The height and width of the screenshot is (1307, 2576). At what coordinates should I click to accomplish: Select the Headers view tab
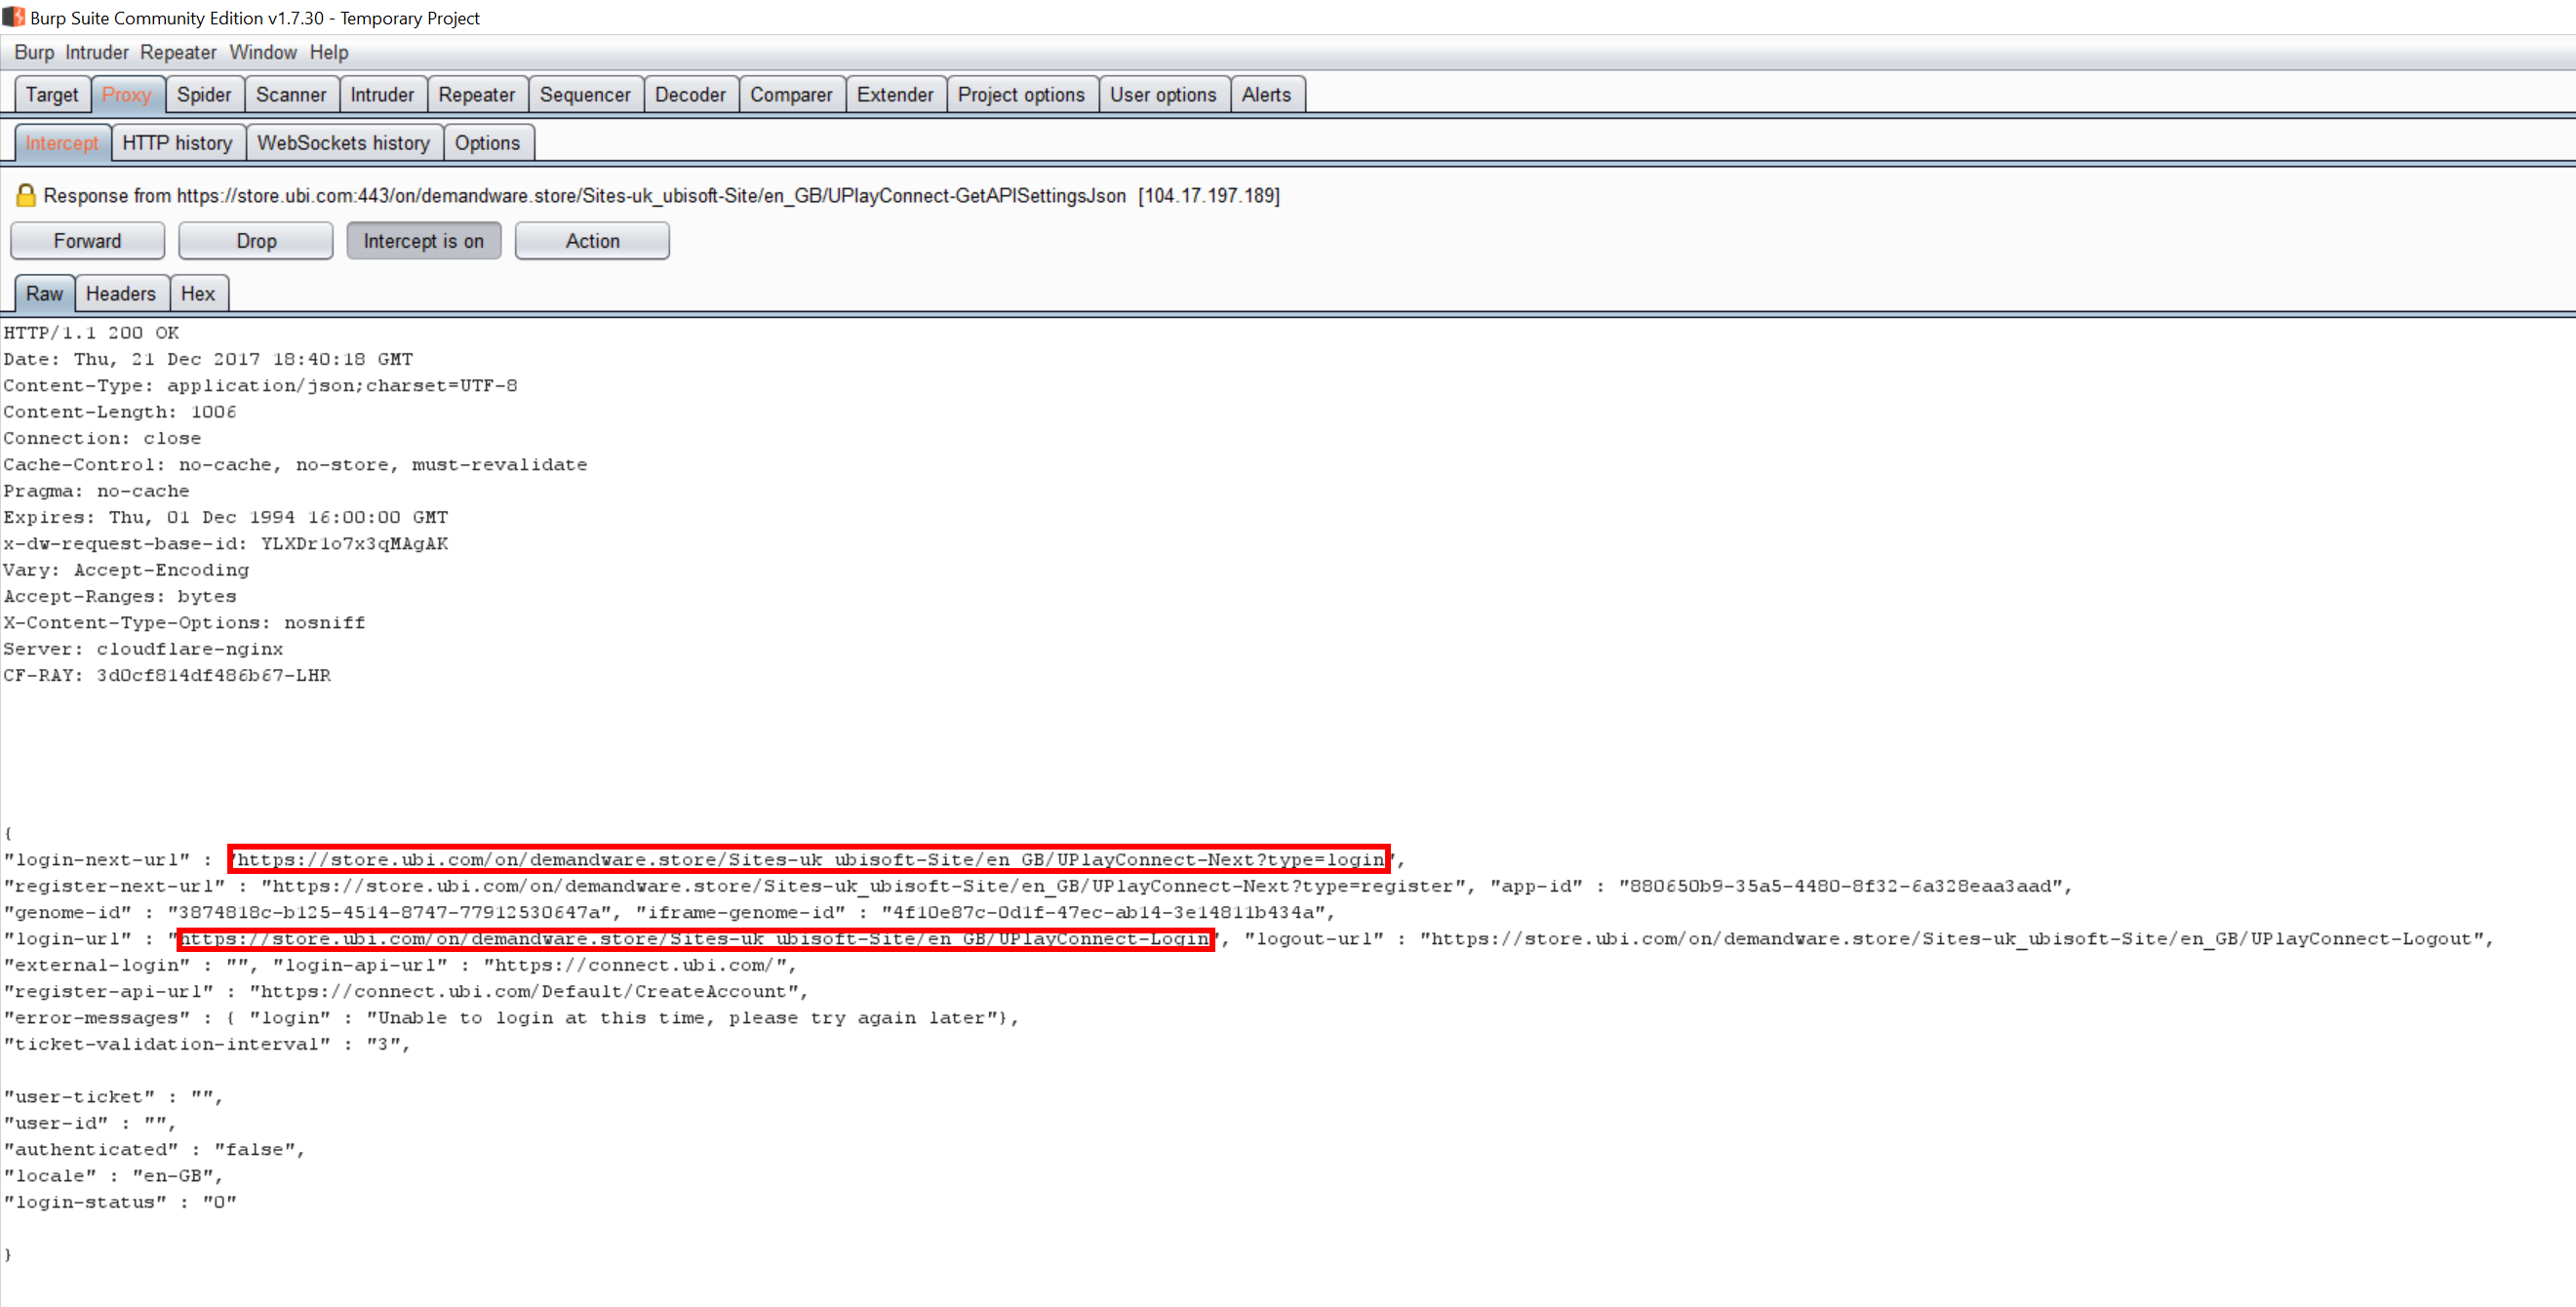click(x=120, y=294)
